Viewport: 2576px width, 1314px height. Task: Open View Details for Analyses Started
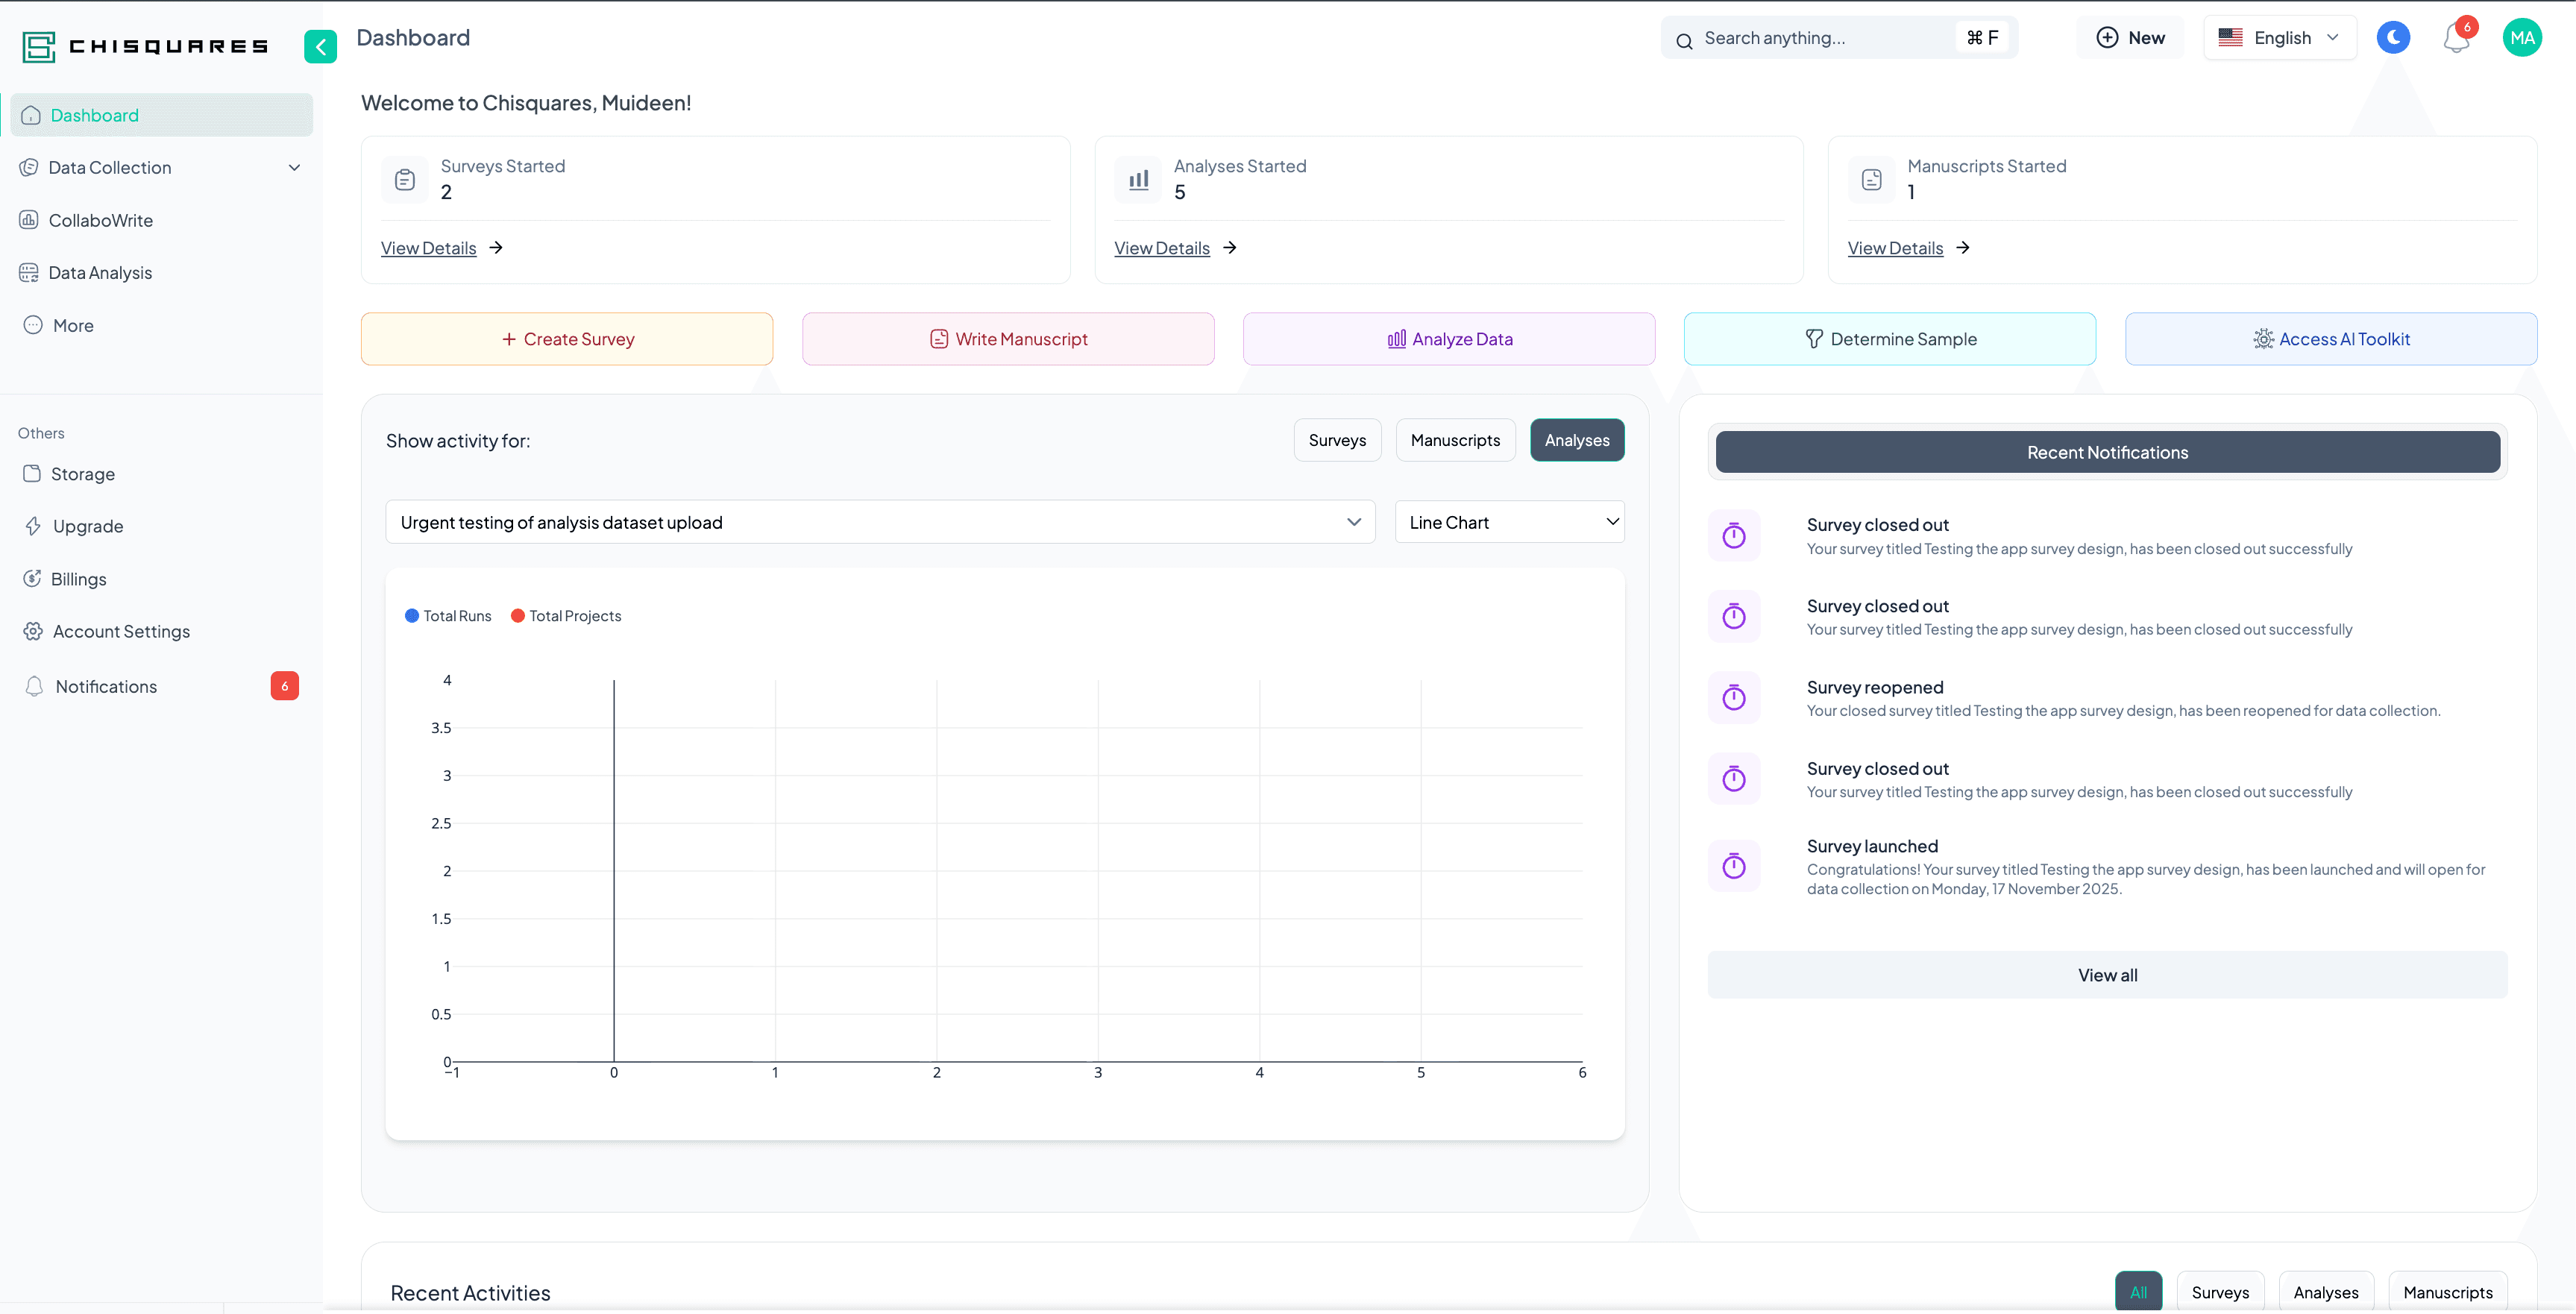(x=1162, y=248)
